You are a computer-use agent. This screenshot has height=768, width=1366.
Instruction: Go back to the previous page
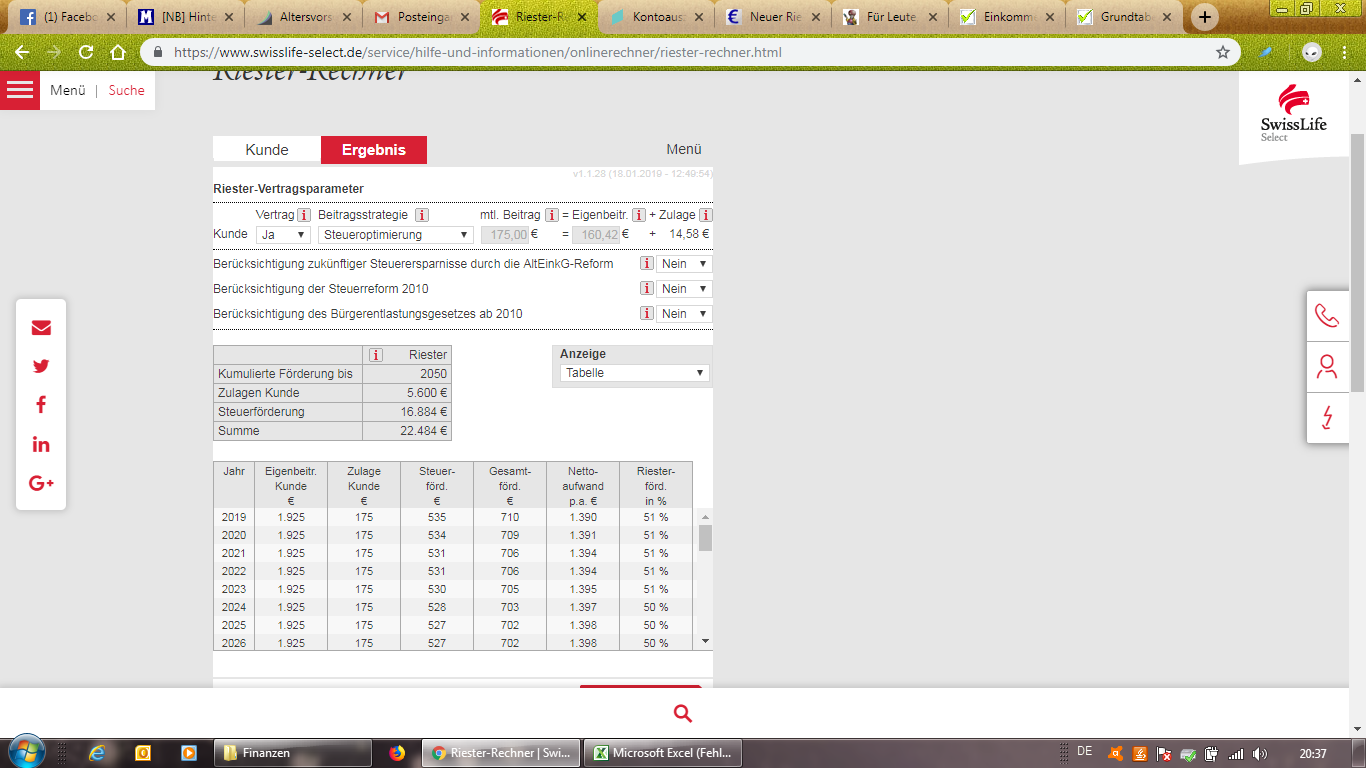click(x=22, y=52)
